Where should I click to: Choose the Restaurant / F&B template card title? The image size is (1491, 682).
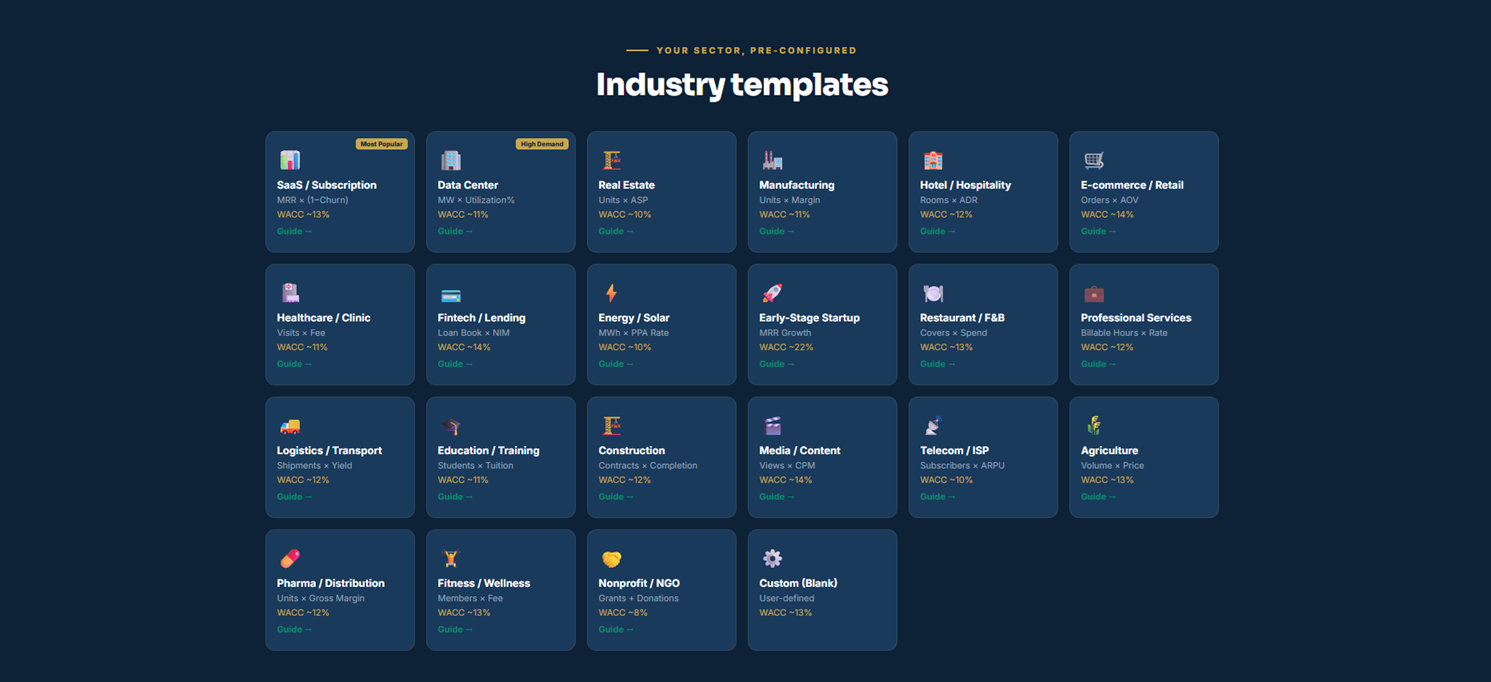pyautogui.click(x=962, y=318)
